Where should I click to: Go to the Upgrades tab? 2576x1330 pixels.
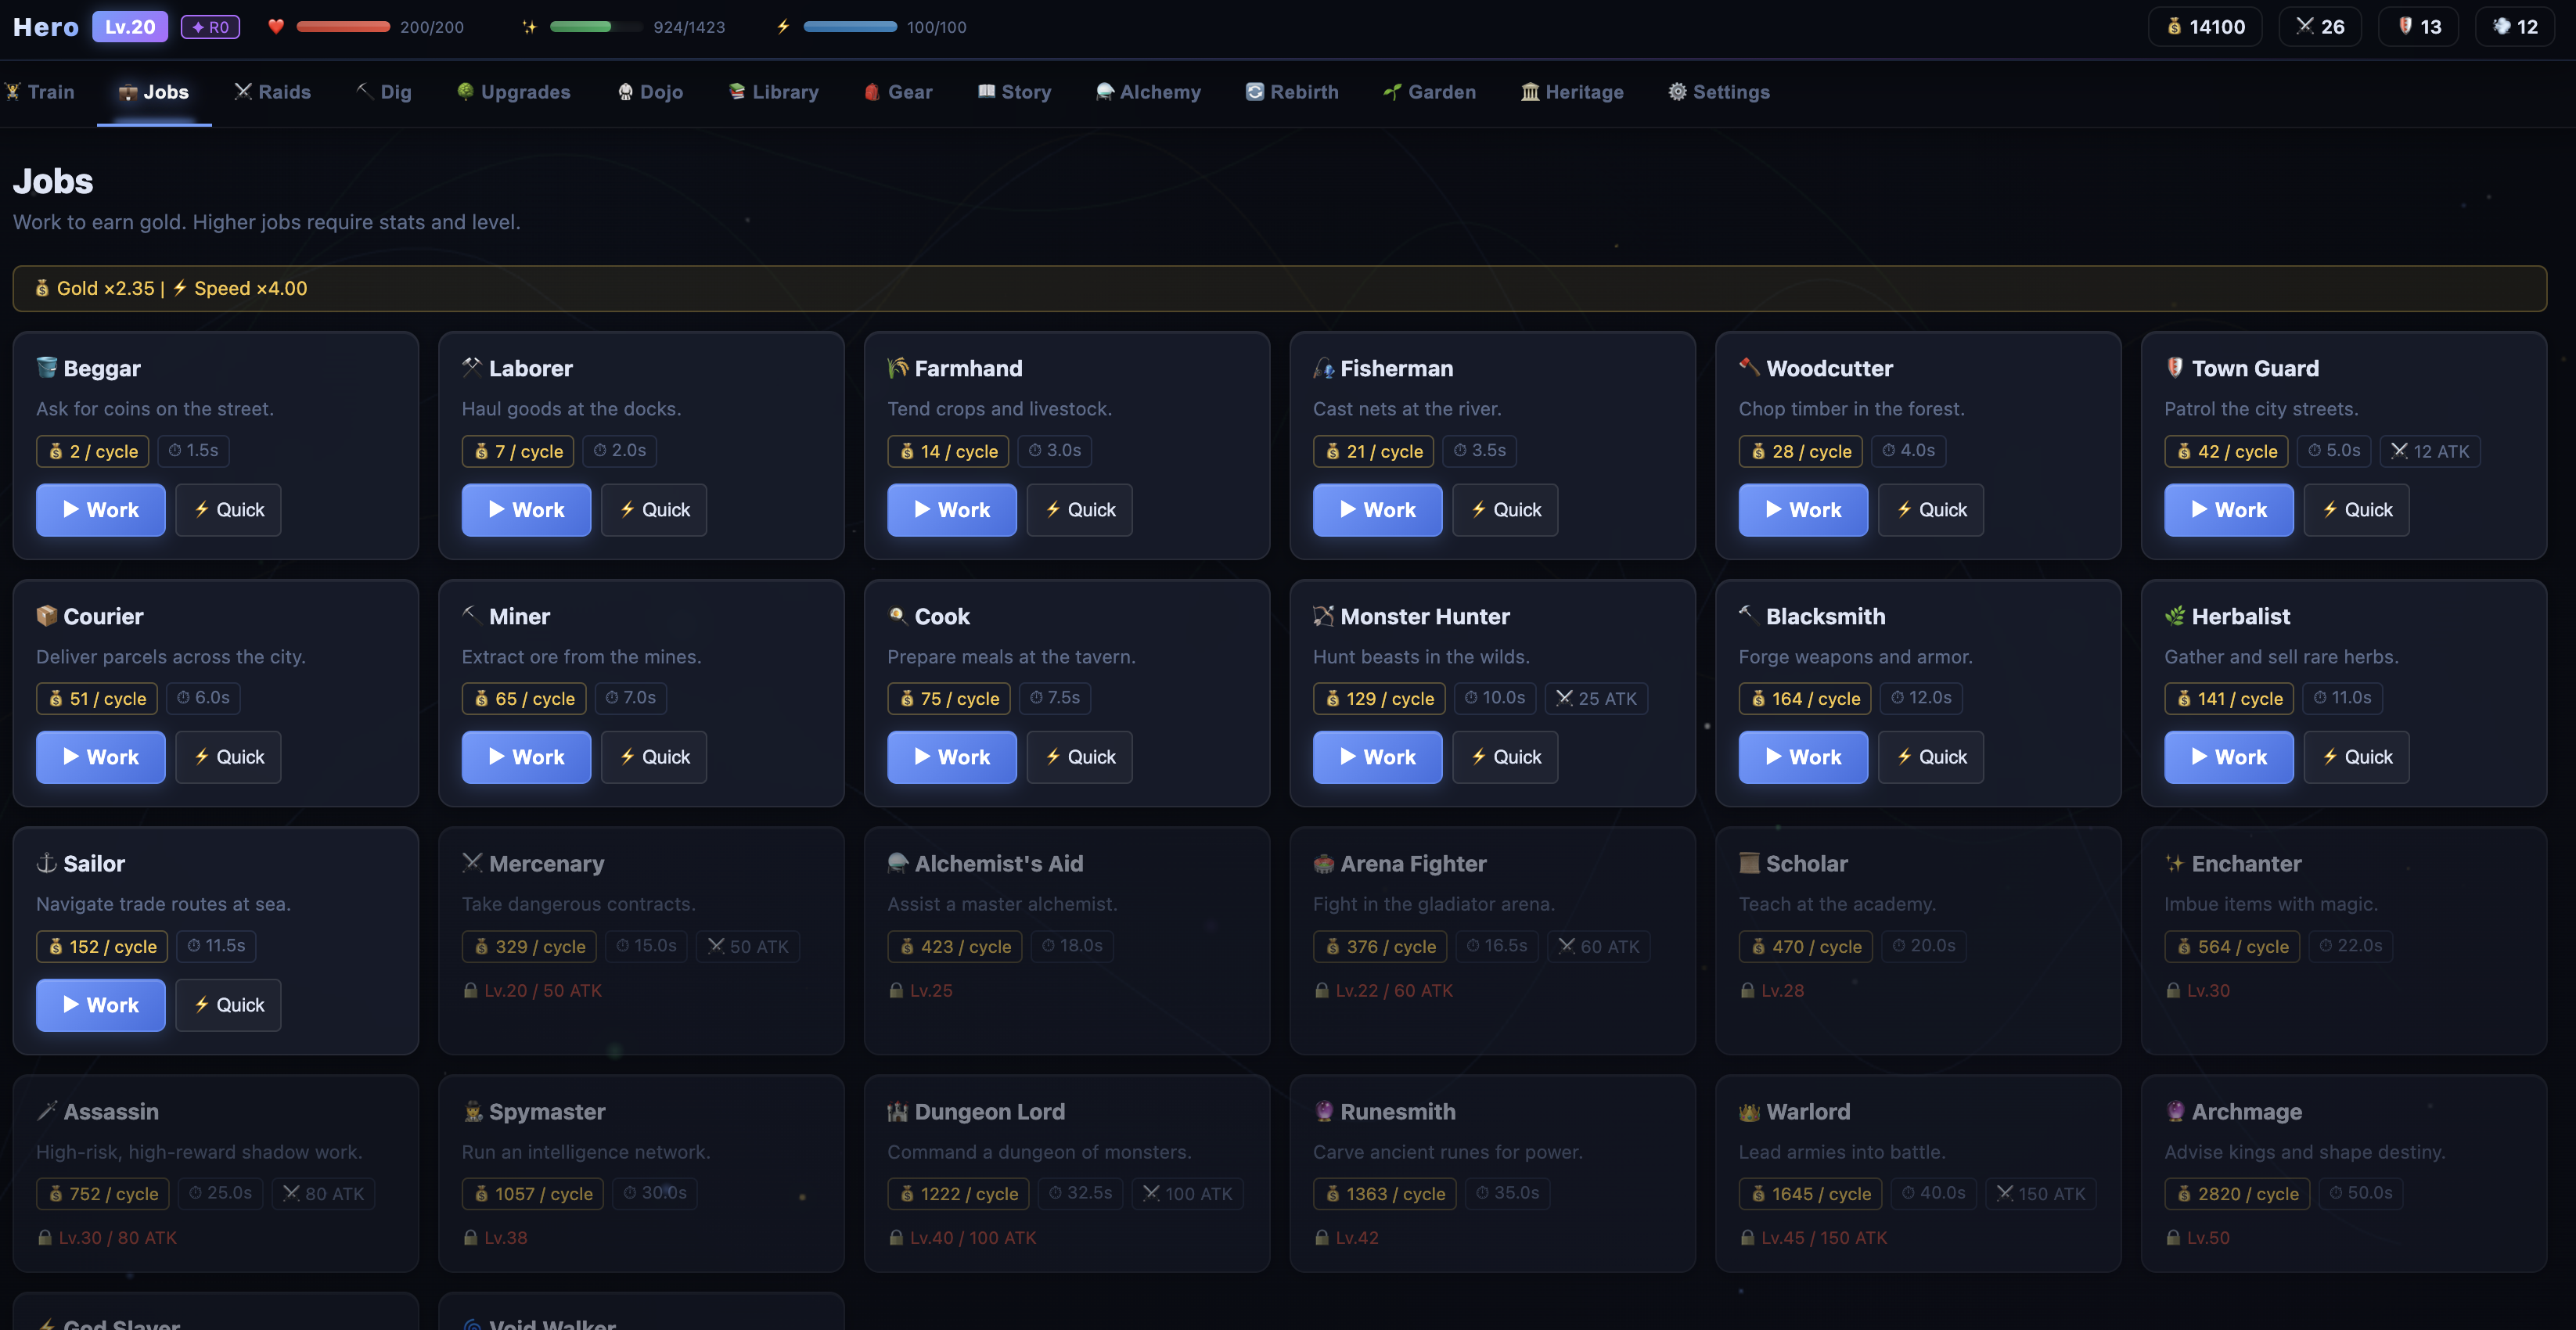point(514,92)
